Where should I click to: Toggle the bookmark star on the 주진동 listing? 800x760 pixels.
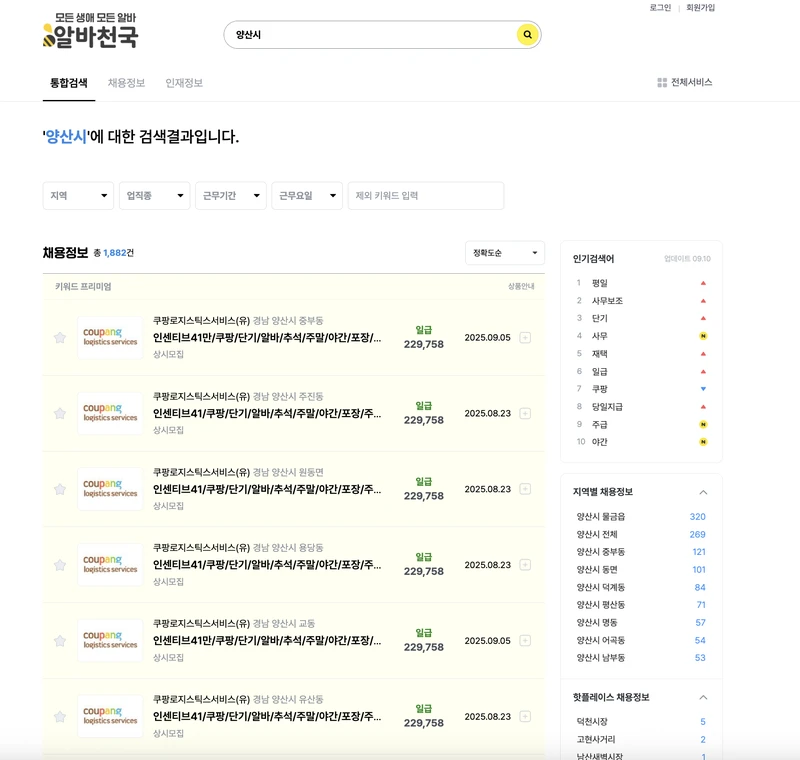tap(58, 413)
